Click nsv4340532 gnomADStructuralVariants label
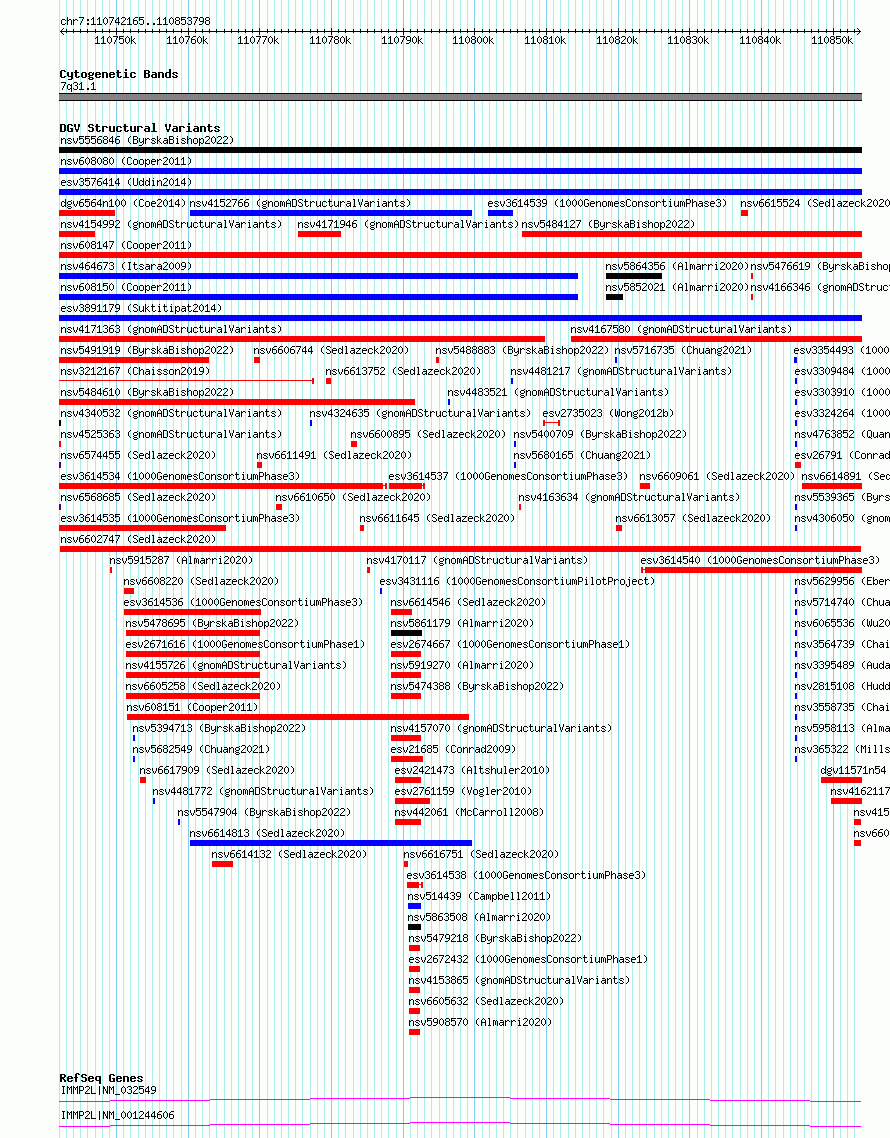 (x=171, y=414)
